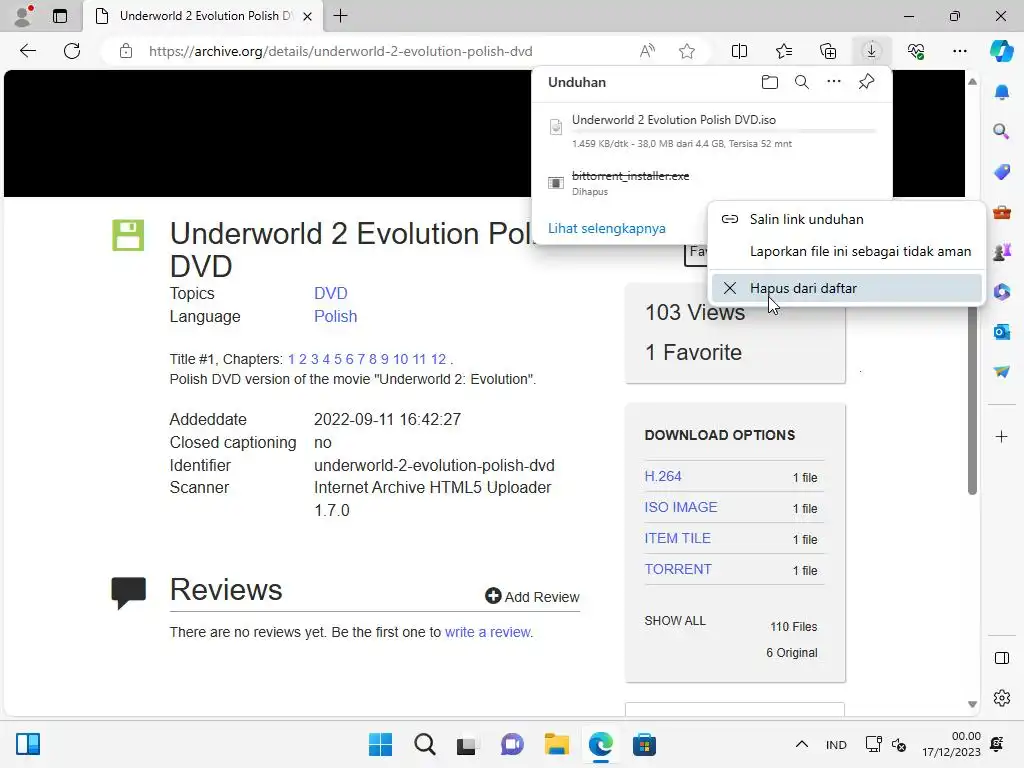This screenshot has height=768, width=1024.
Task: Open the Polish language link
Action: click(336, 316)
